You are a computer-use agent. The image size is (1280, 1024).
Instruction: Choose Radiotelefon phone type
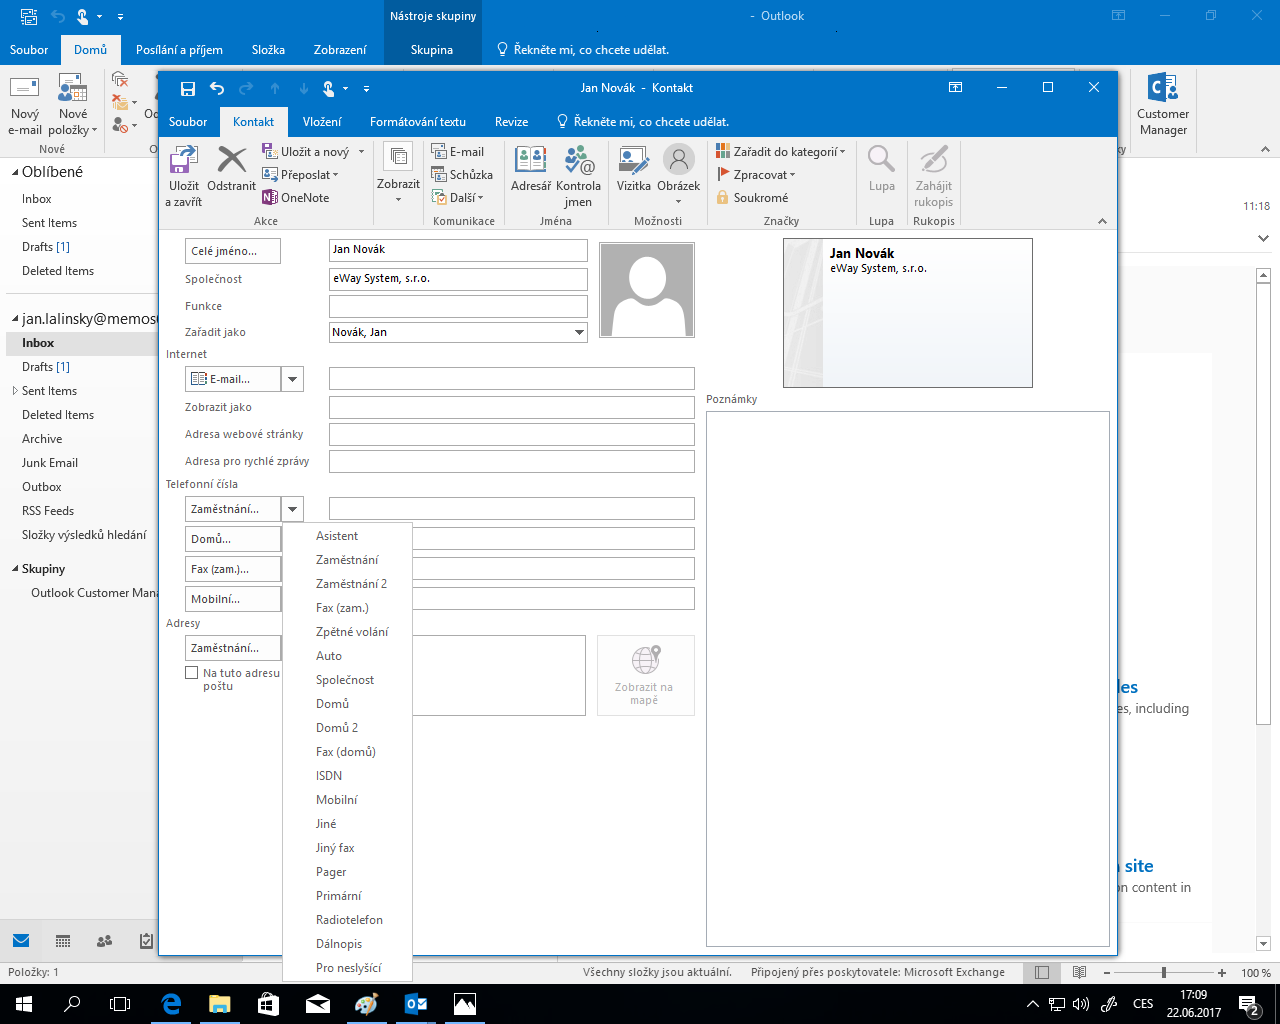pos(348,920)
